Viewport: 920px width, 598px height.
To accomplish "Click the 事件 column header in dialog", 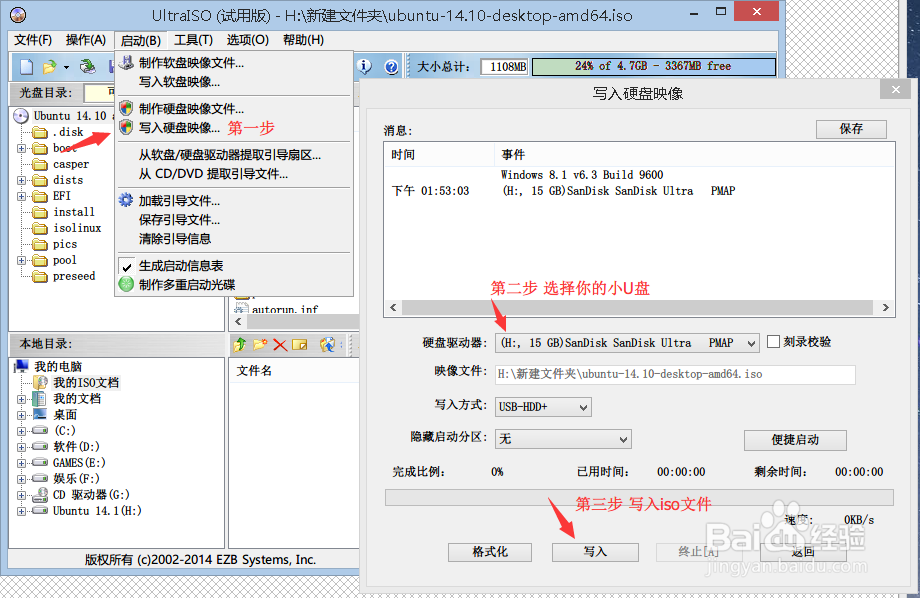I will click(x=513, y=155).
